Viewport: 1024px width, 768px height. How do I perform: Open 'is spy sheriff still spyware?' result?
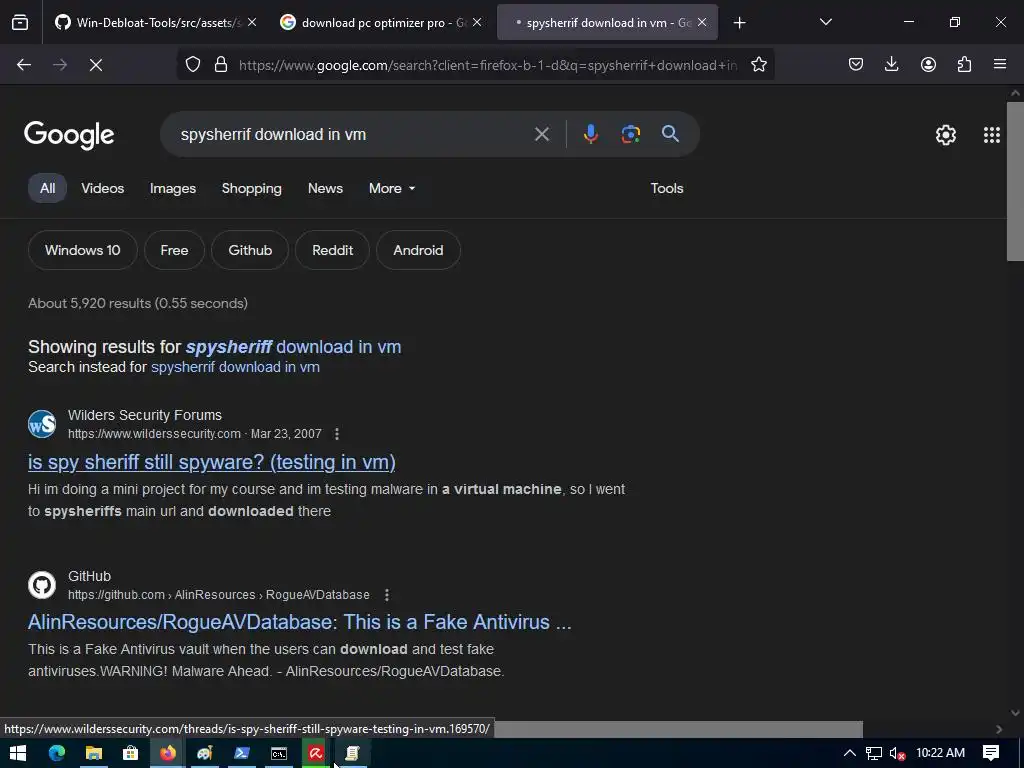[x=212, y=462]
